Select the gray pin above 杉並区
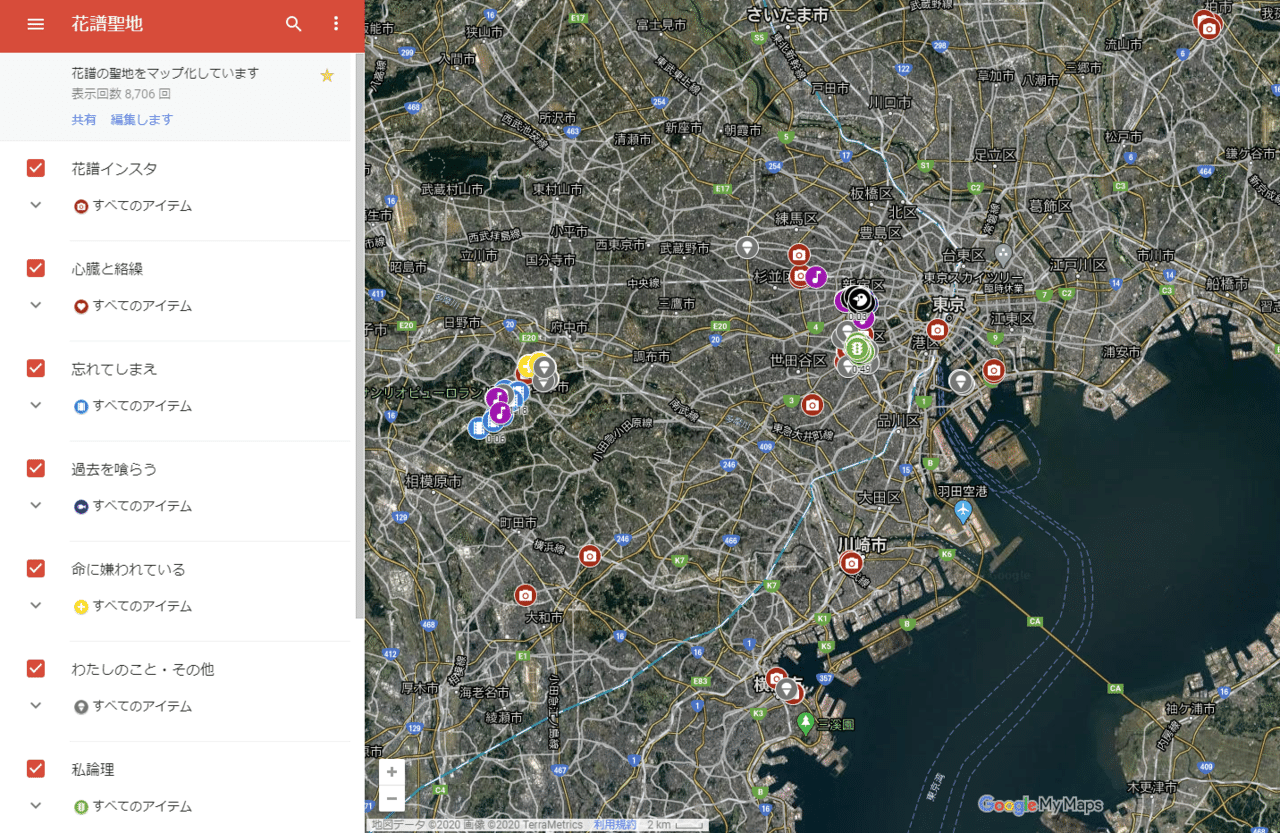Image resolution: width=1280 pixels, height=833 pixels. pos(746,246)
